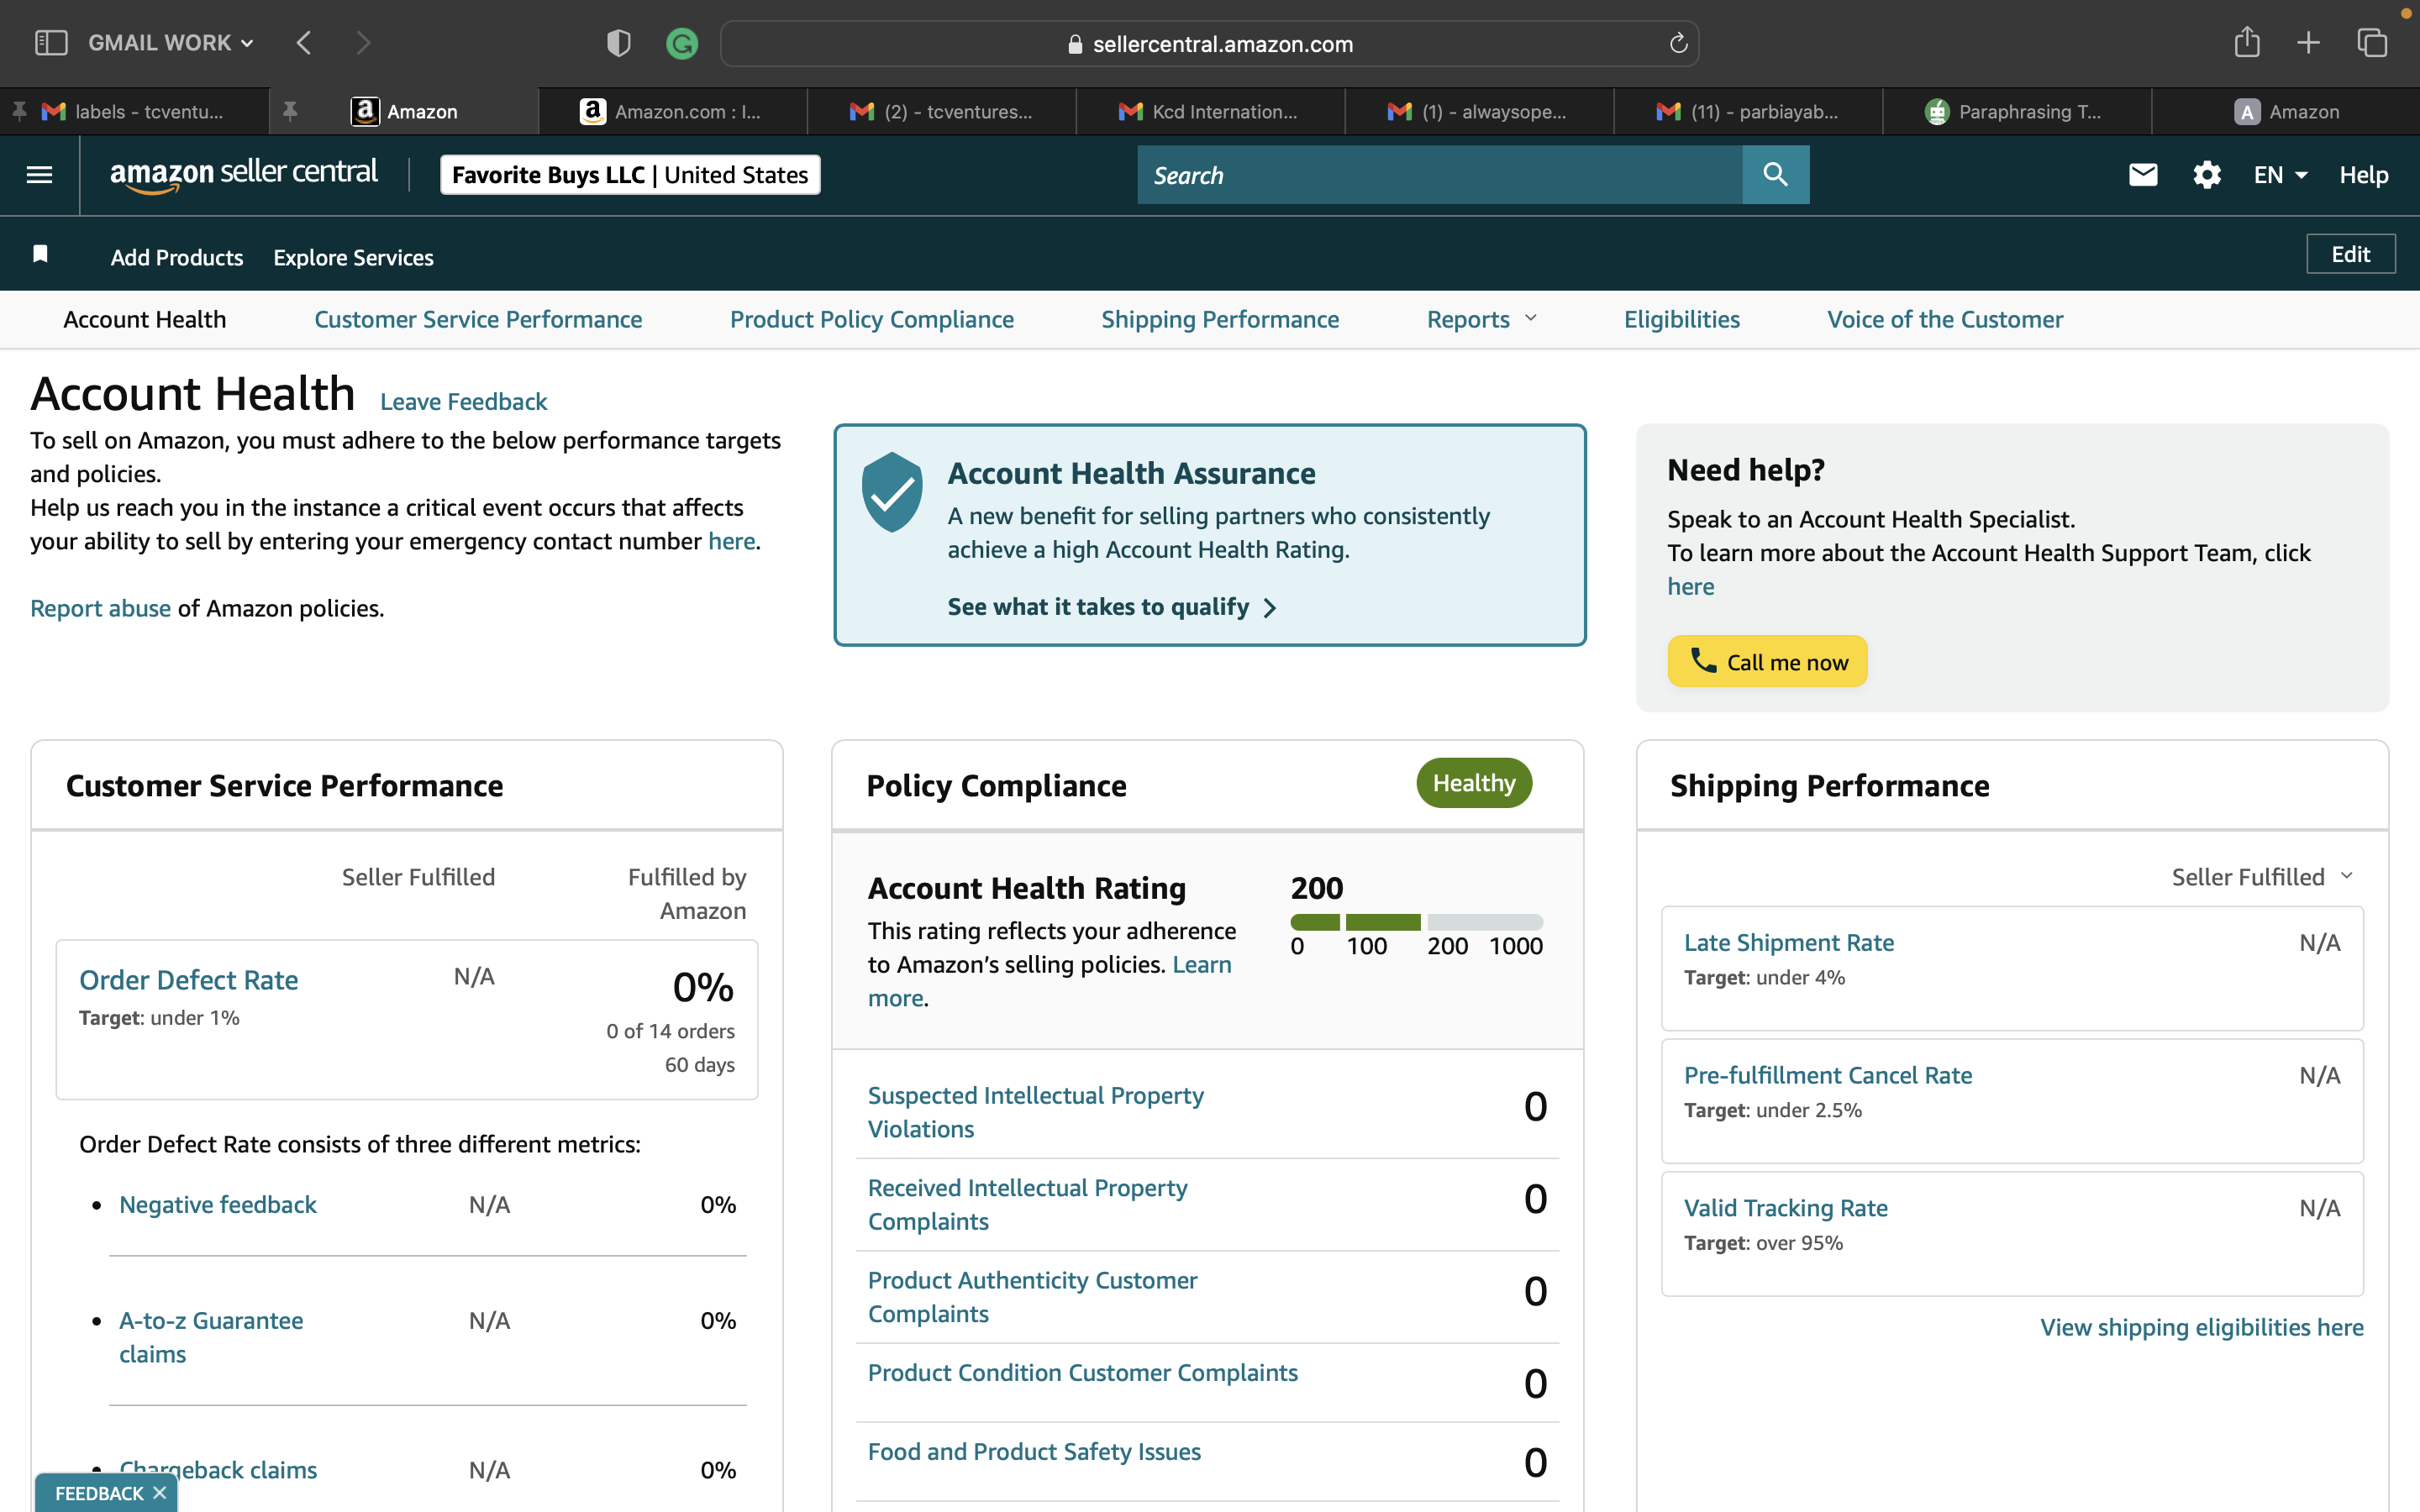The image size is (2420, 1512).
Task: Switch to the (11) - parbiayab... tab
Action: 1748,111
